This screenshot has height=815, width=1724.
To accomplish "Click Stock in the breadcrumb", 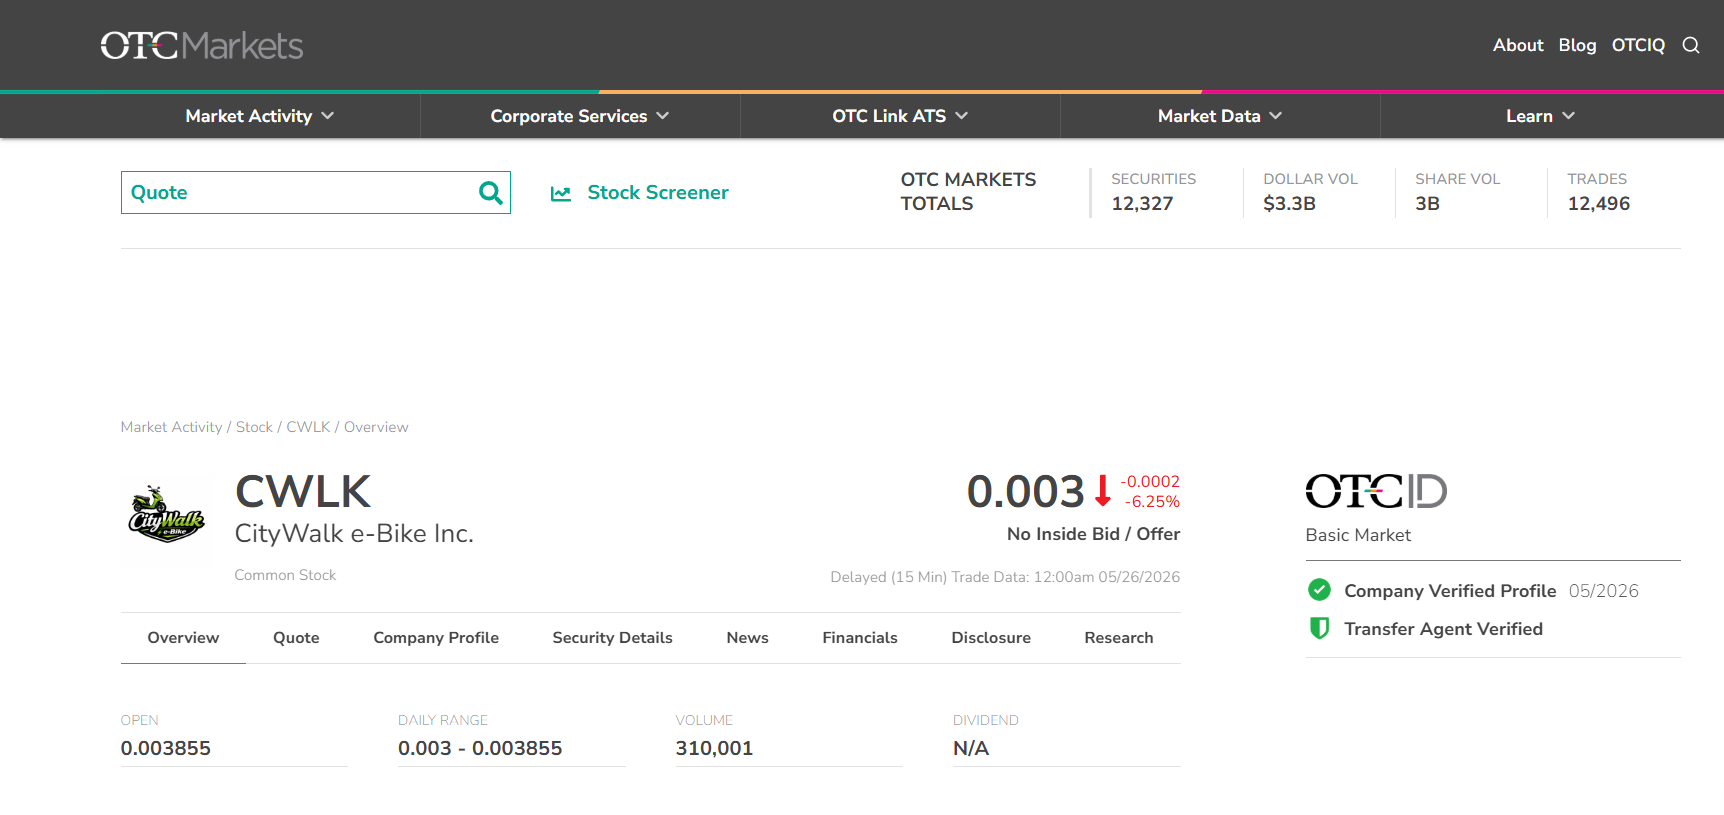I will coord(254,427).
